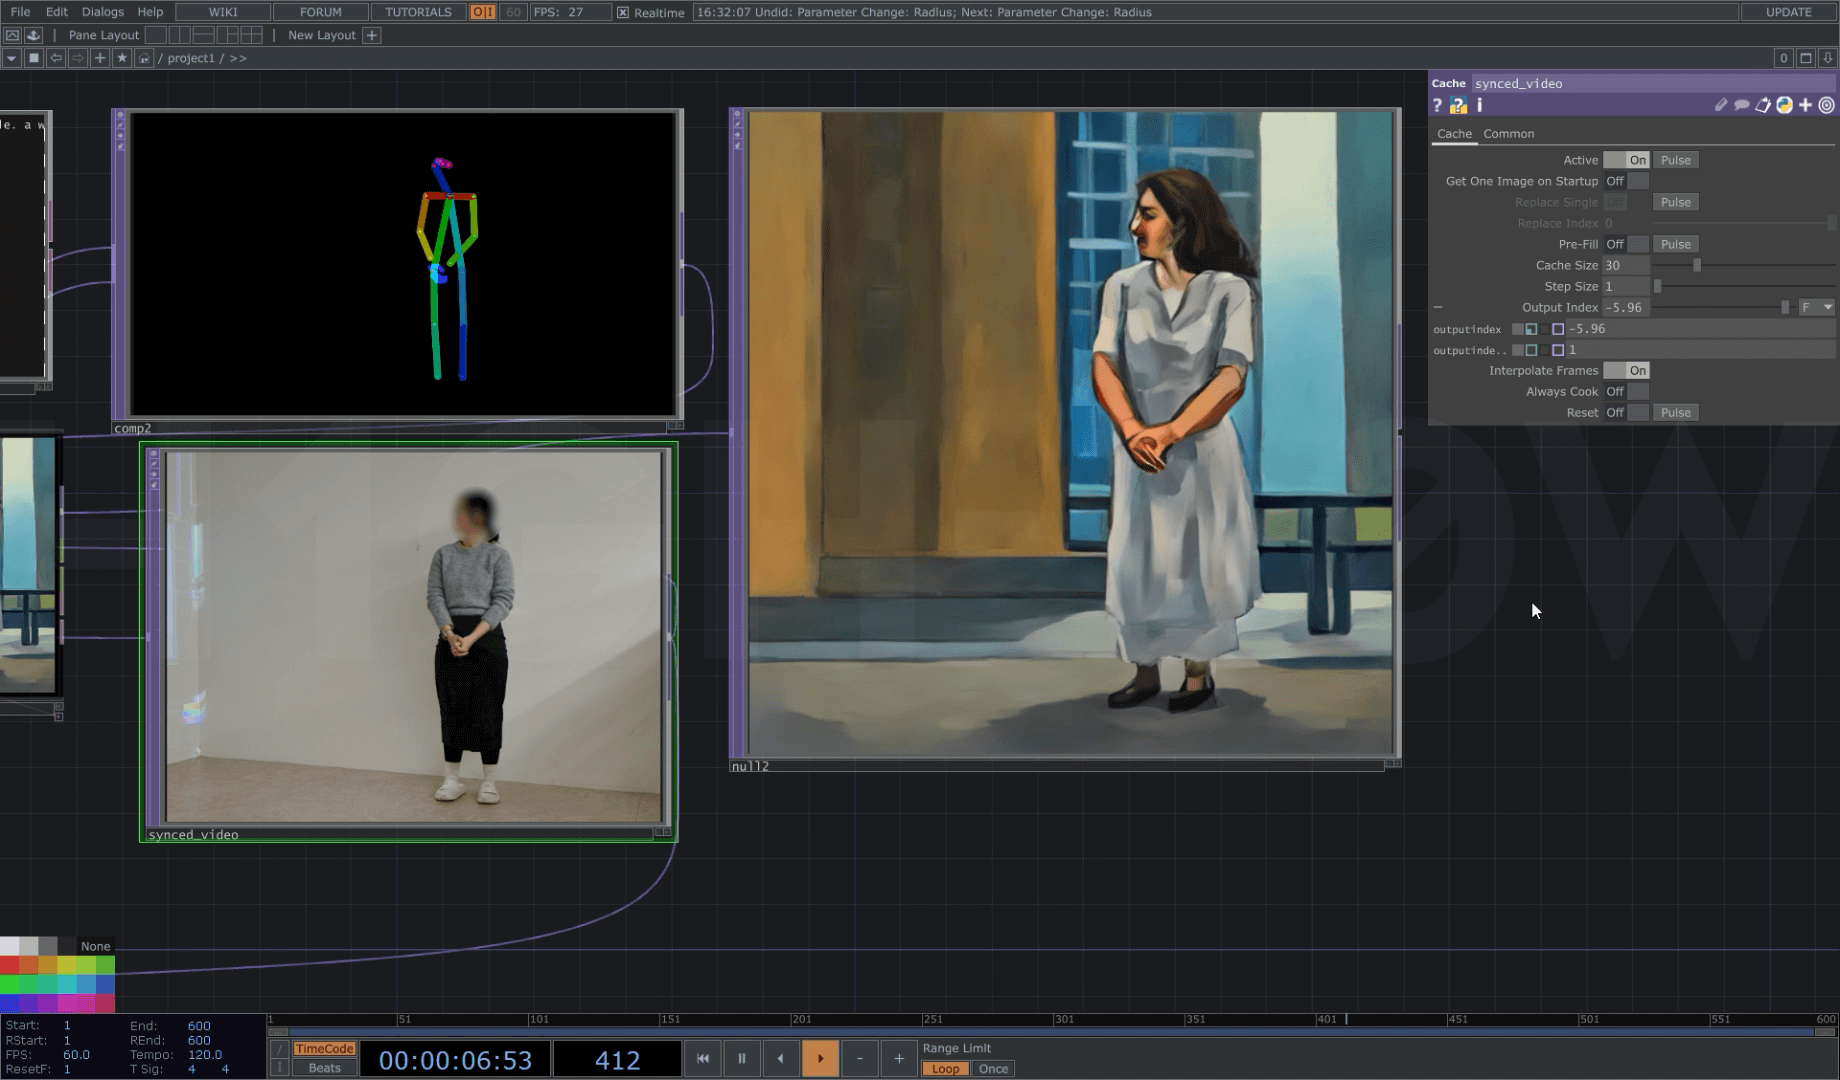Click the TUTORIALS button
This screenshot has width=1840, height=1080.
click(x=418, y=12)
